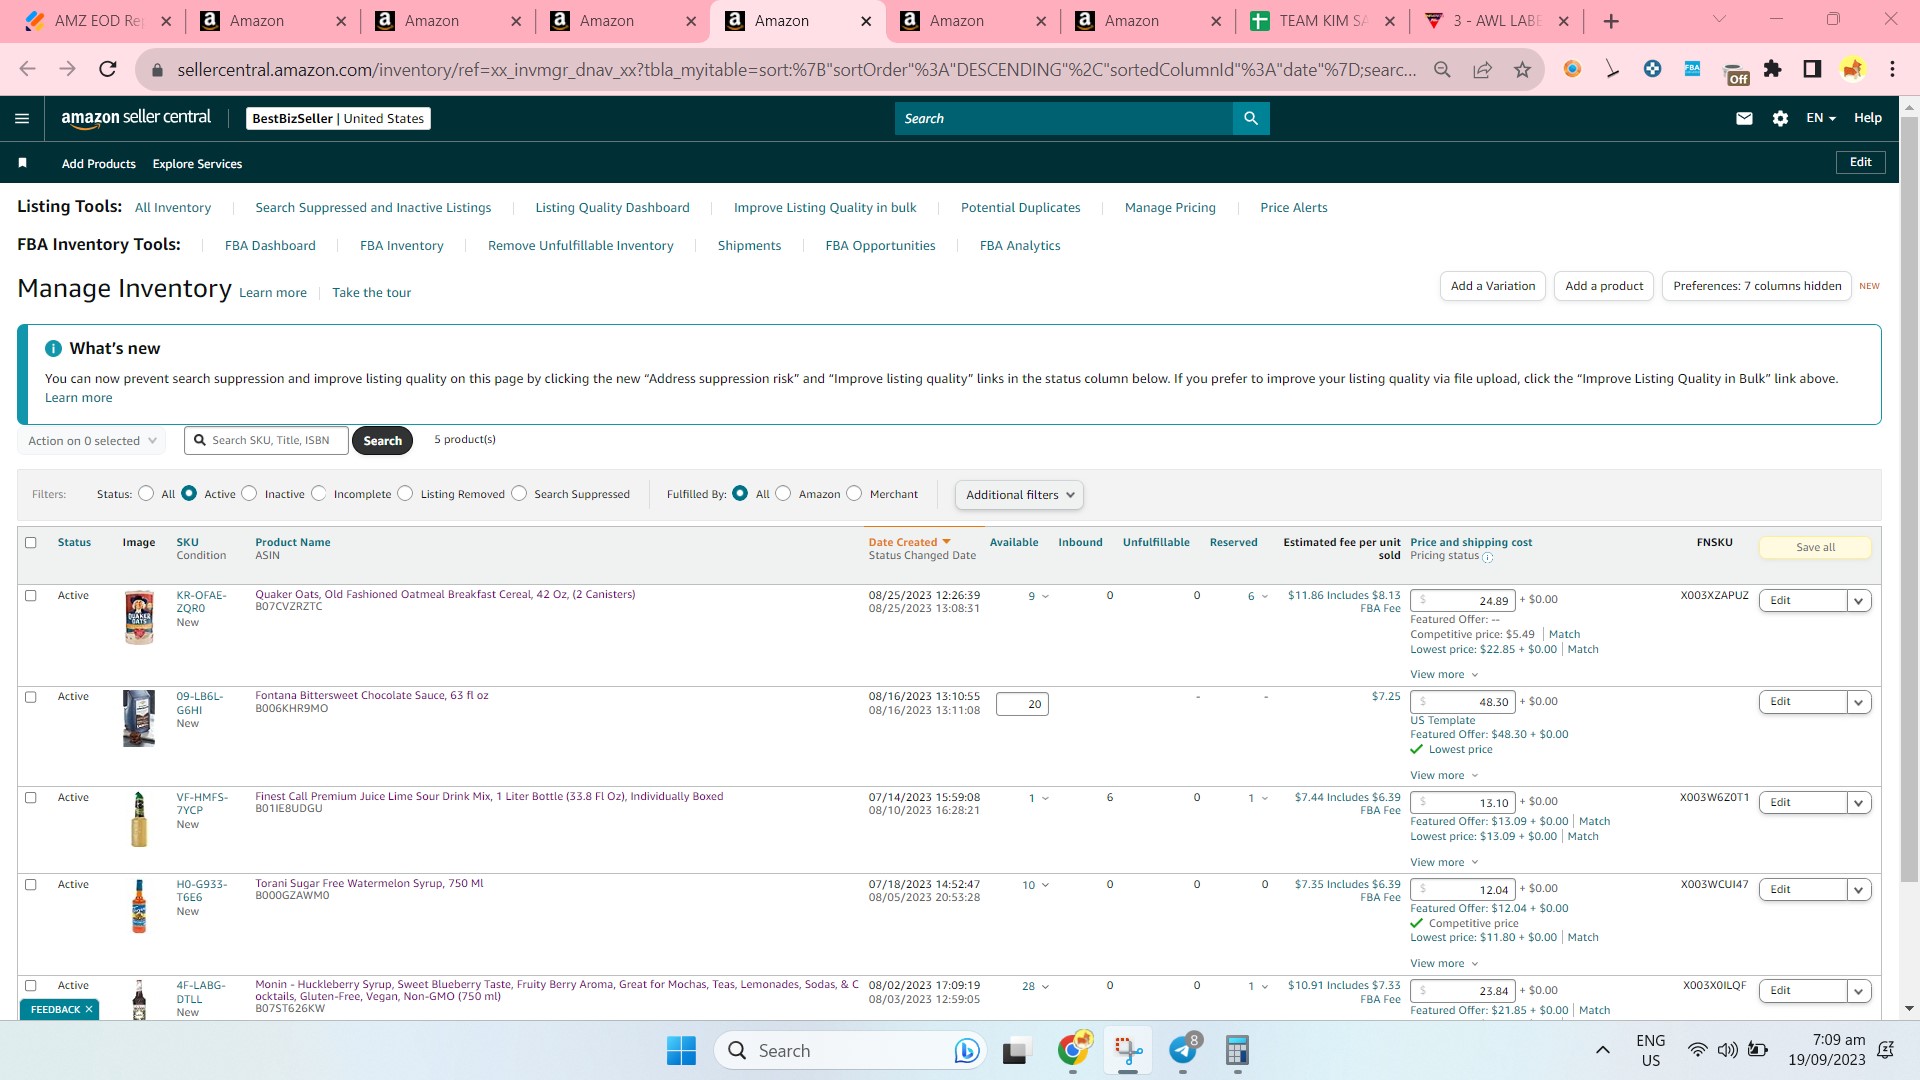Switch to the 3 - AWL LABEL browser tab
Viewport: 1920px width, 1080px height.
[1497, 21]
